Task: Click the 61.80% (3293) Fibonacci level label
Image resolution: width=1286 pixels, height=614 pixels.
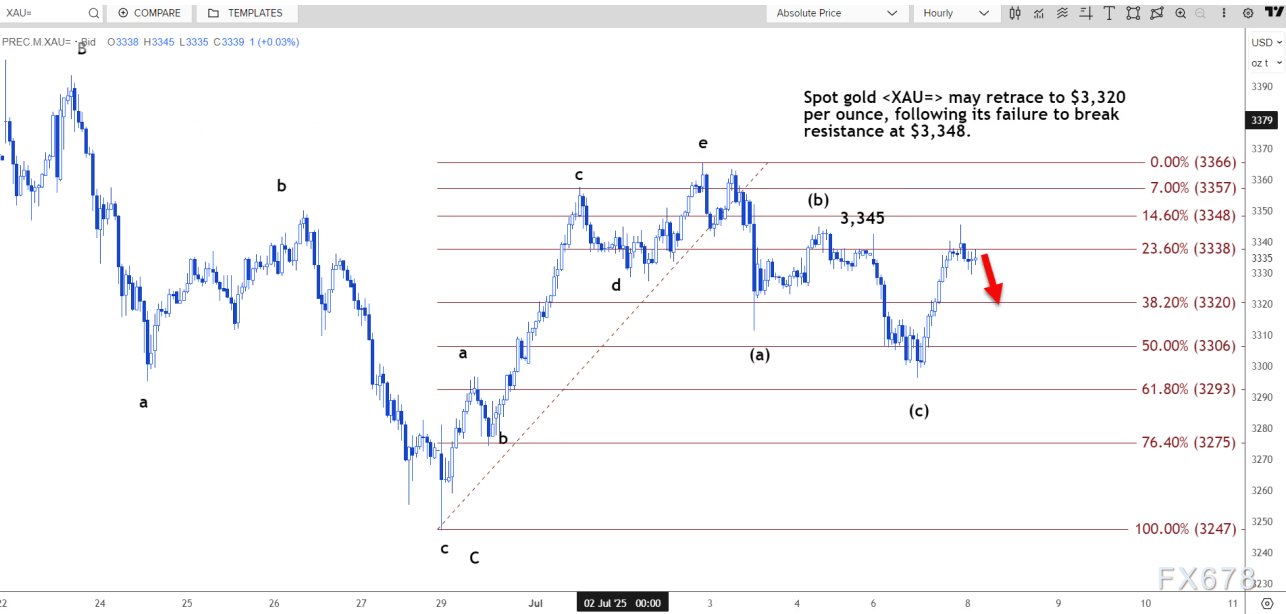Action: point(1190,389)
